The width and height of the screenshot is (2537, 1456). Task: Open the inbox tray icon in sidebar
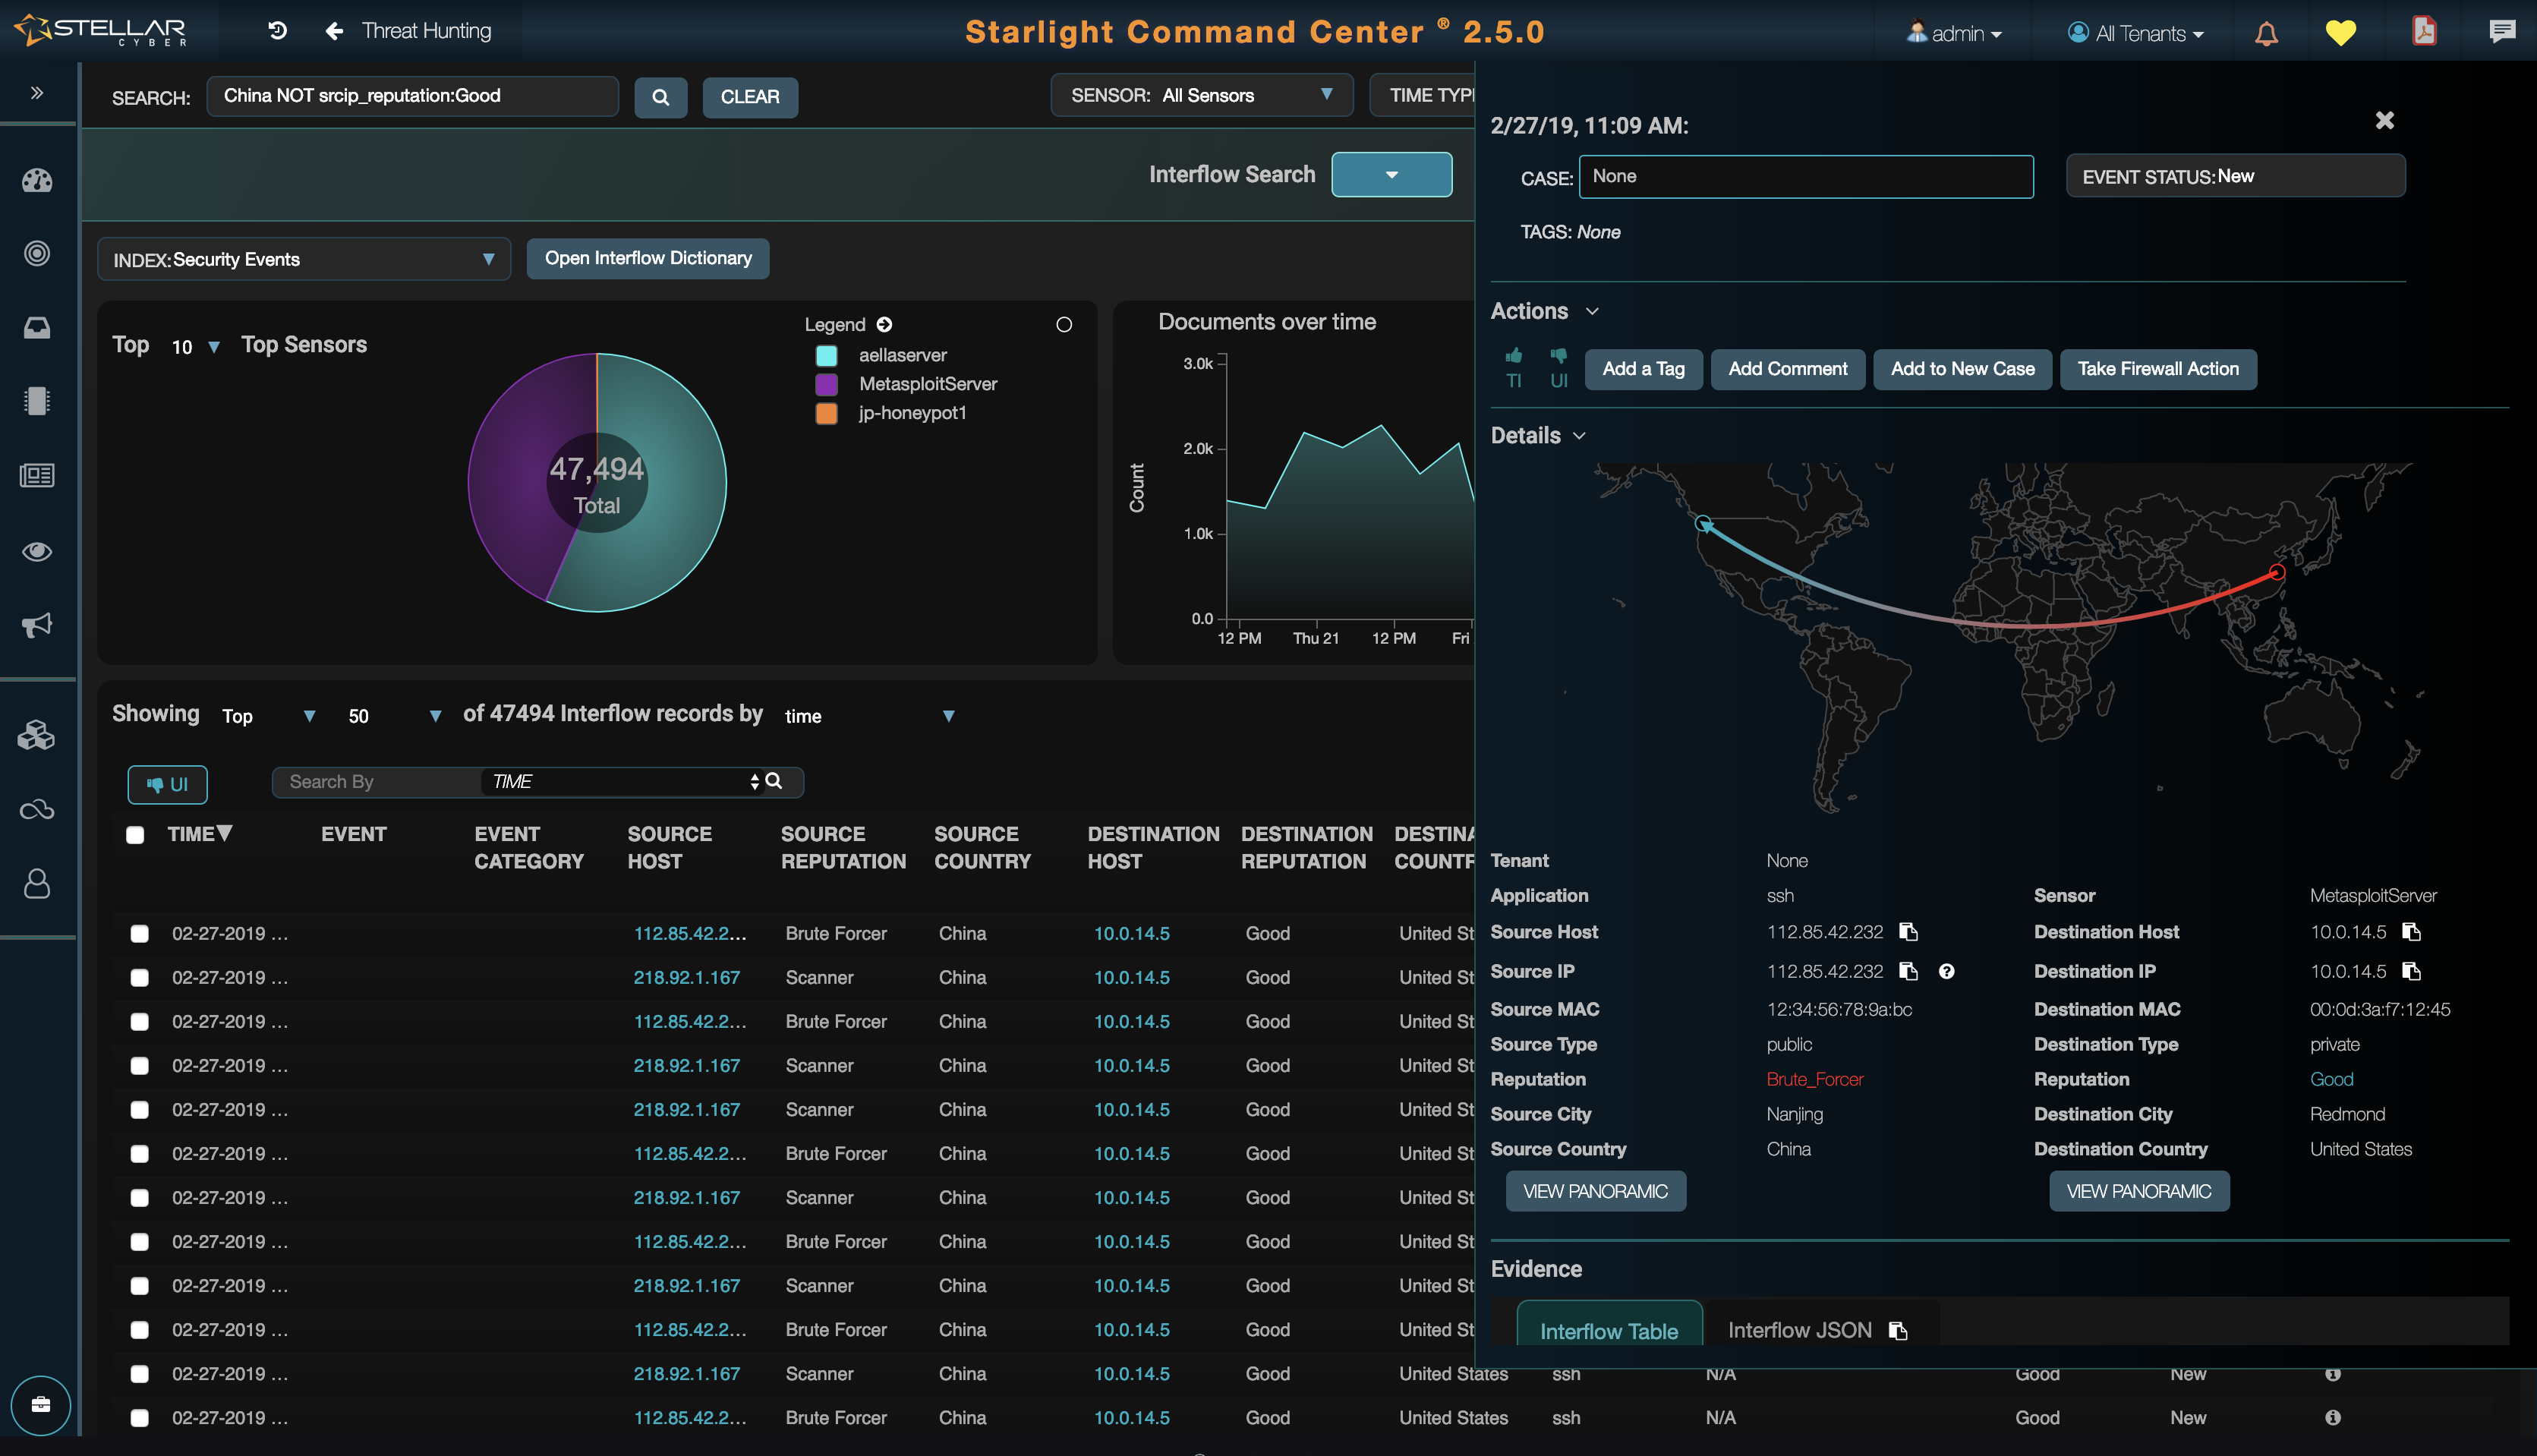37,328
